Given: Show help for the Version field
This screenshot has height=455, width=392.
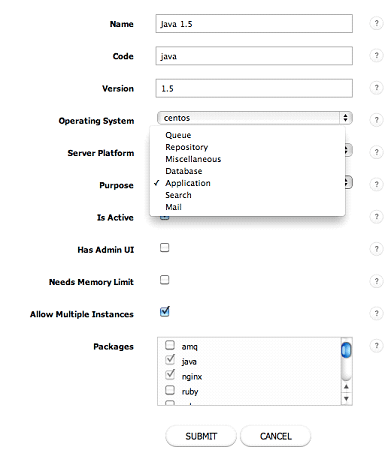Looking at the screenshot, I should (376, 88).
